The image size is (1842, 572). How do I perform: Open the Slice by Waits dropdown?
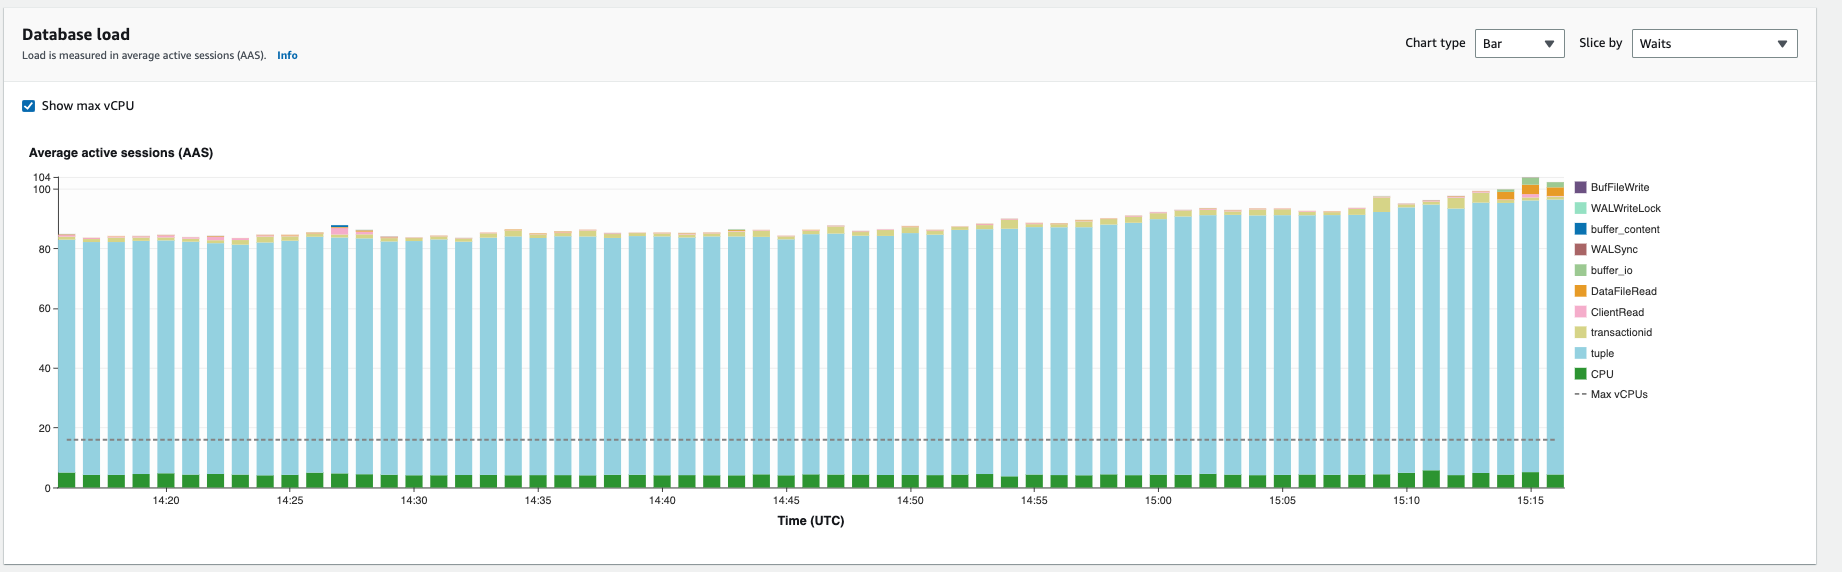click(1714, 44)
